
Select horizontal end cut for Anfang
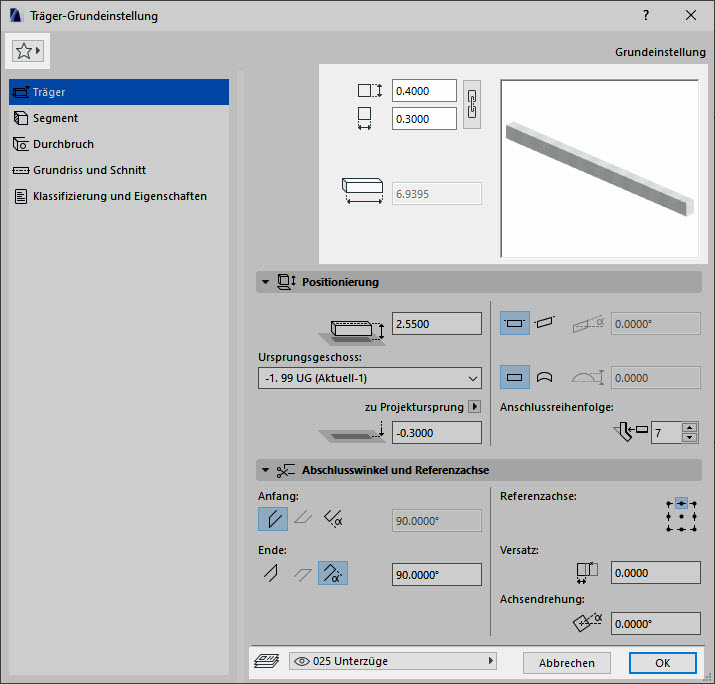coord(303,519)
